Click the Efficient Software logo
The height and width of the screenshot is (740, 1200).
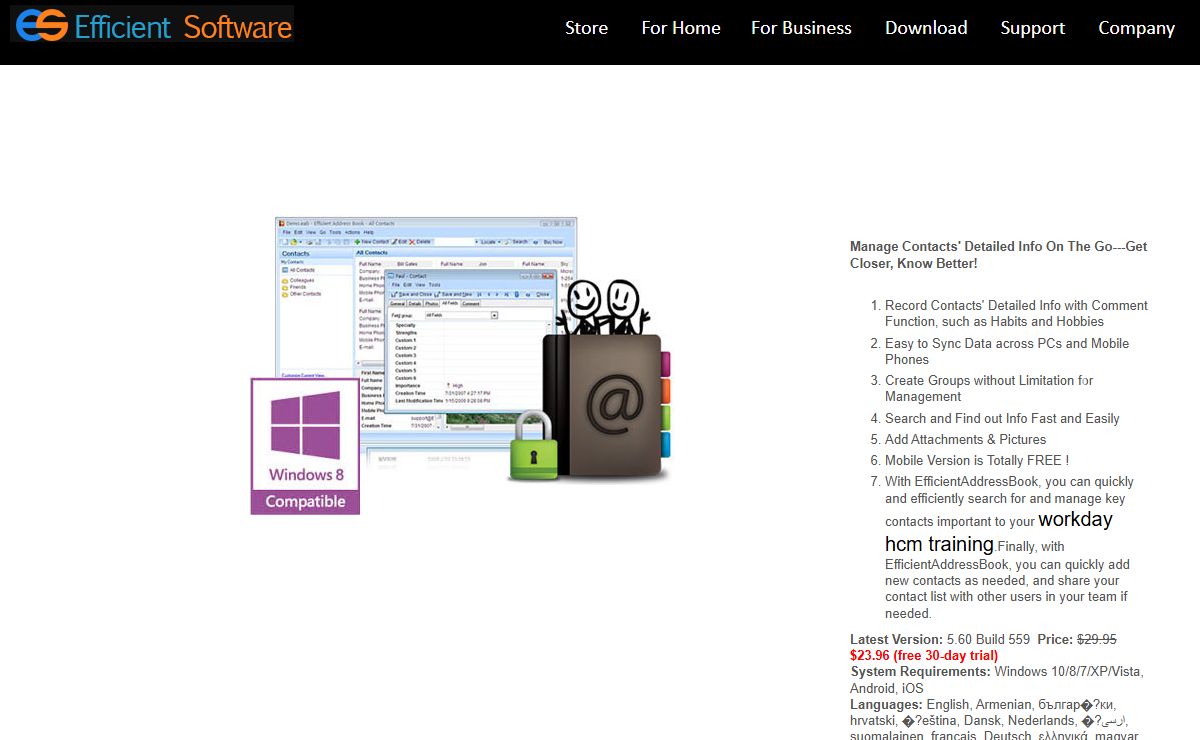152,25
